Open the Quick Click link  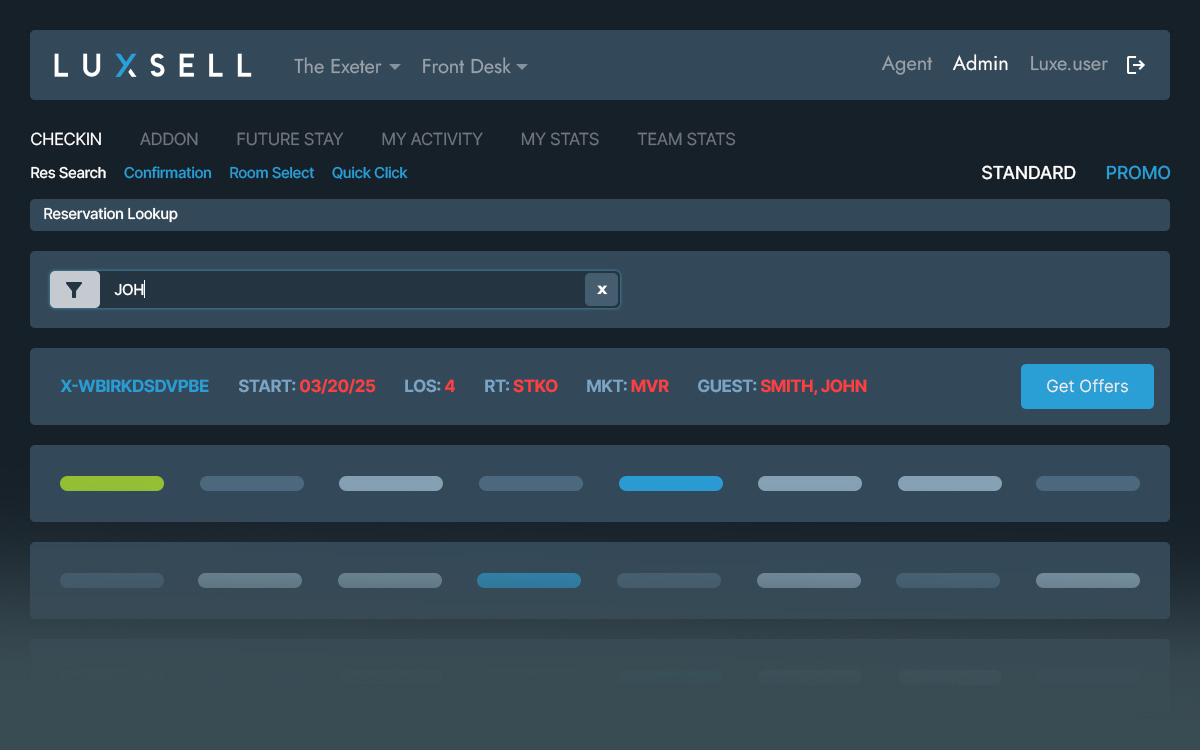click(x=369, y=173)
